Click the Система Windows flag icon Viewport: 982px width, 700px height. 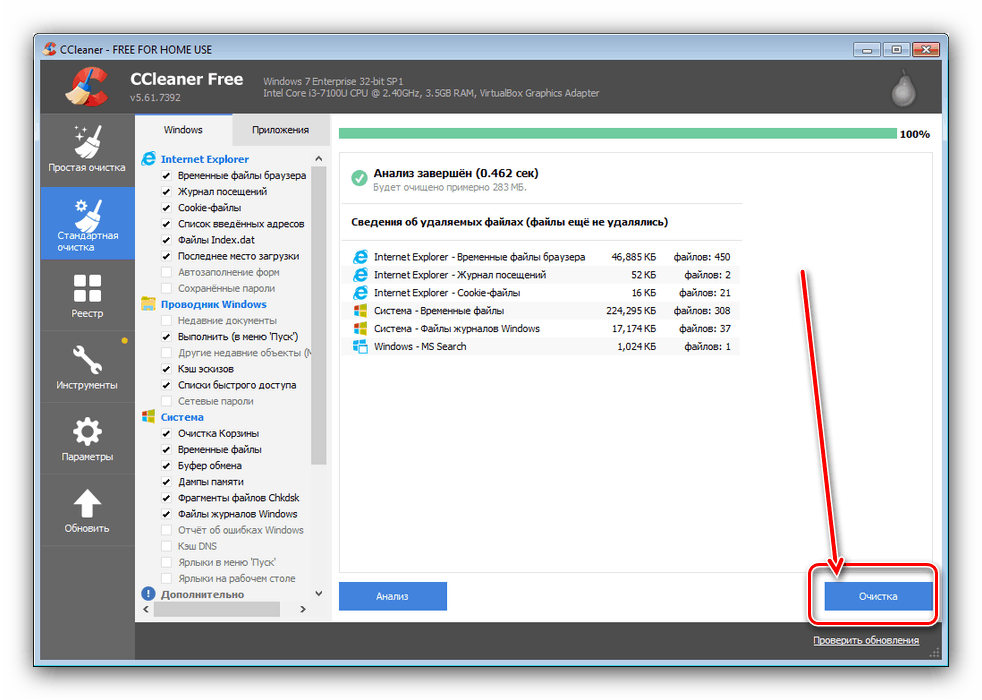pos(148,416)
